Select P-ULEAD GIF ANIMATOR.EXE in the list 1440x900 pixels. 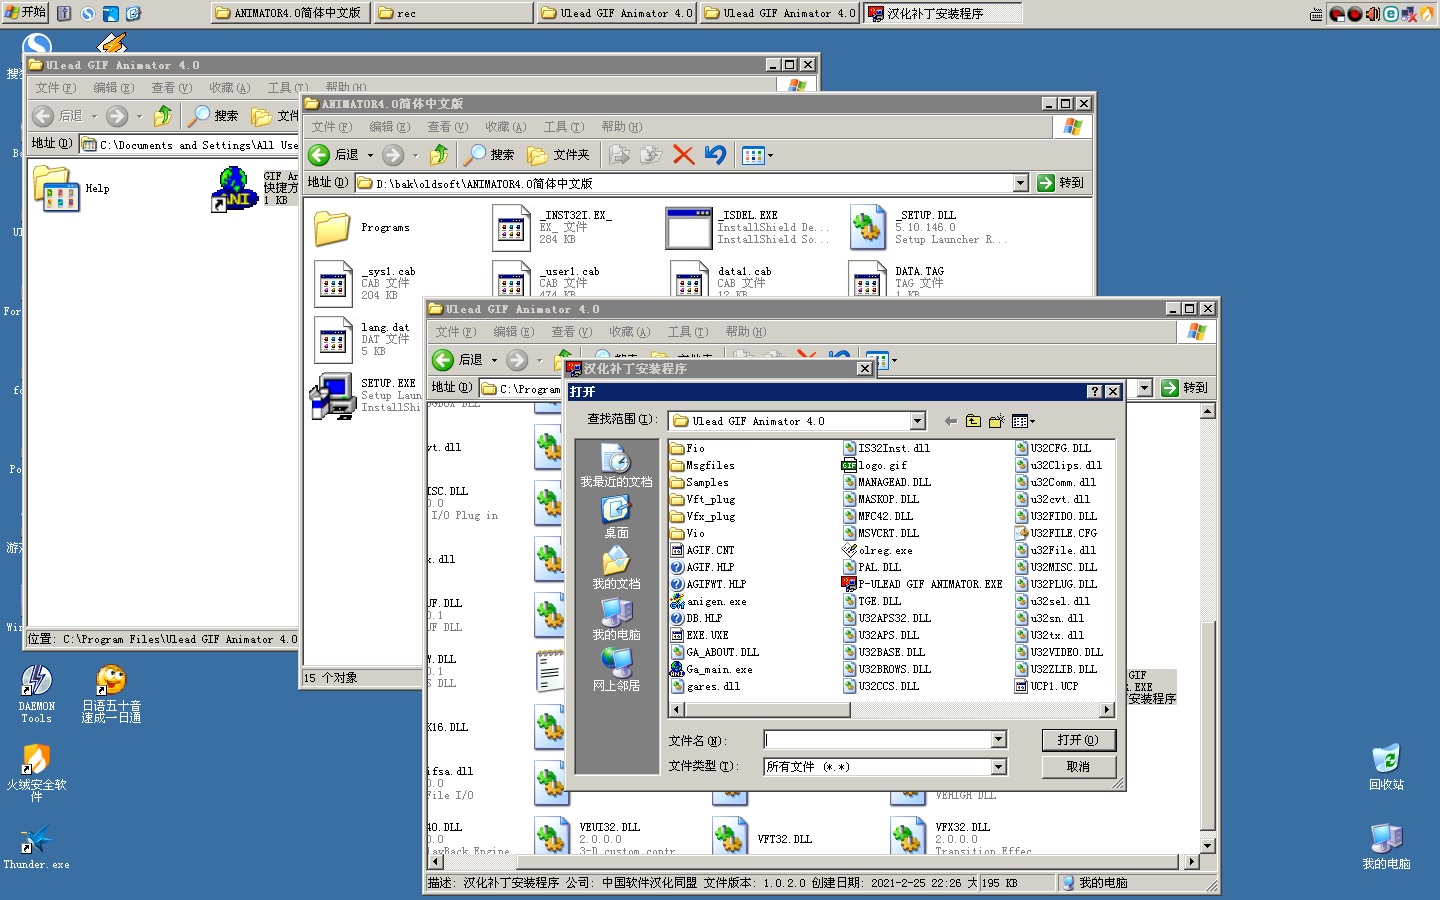(922, 584)
